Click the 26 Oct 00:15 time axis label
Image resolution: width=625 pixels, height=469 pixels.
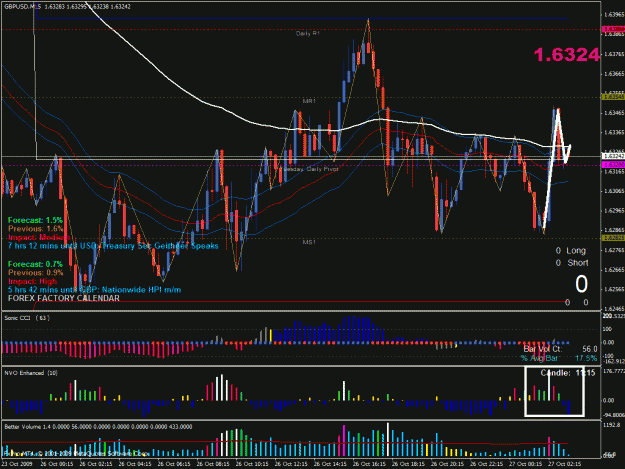pyautogui.click(x=57, y=464)
